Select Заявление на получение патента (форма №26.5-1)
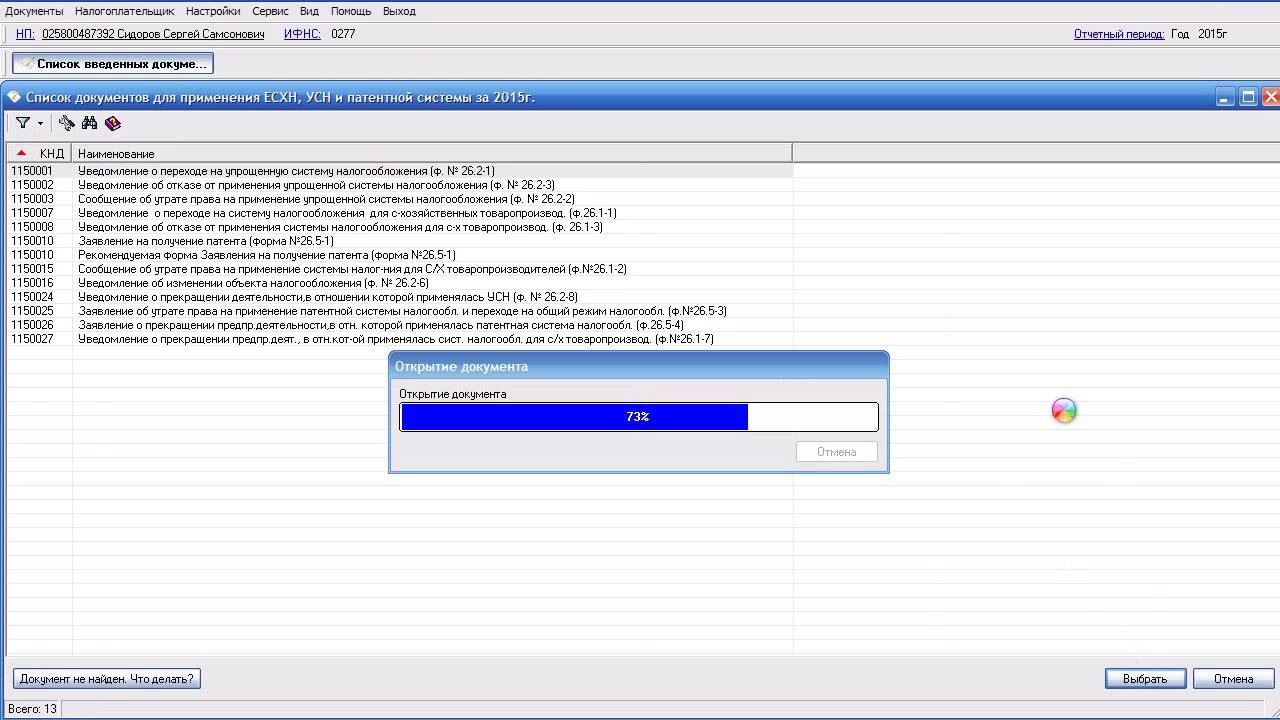Viewport: 1280px width, 720px height. 400,241
